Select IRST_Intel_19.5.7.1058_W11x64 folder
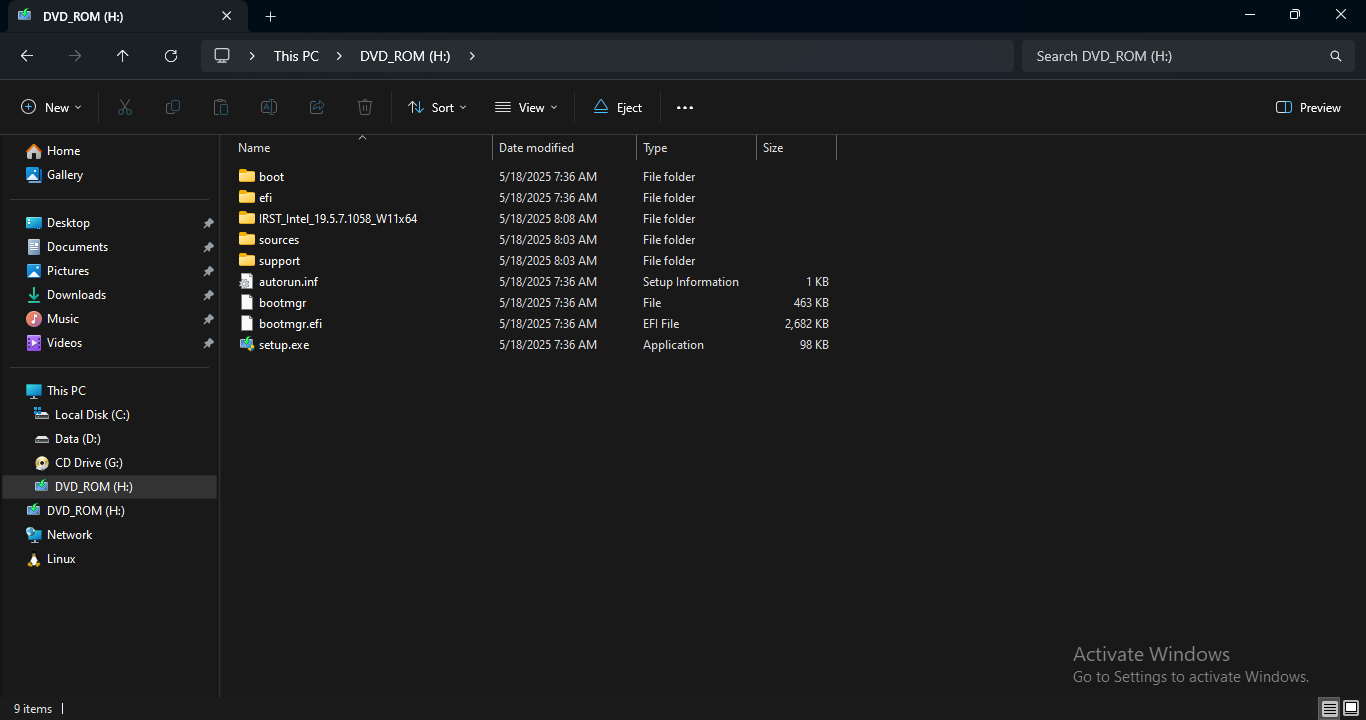This screenshot has width=1366, height=720. coord(338,218)
